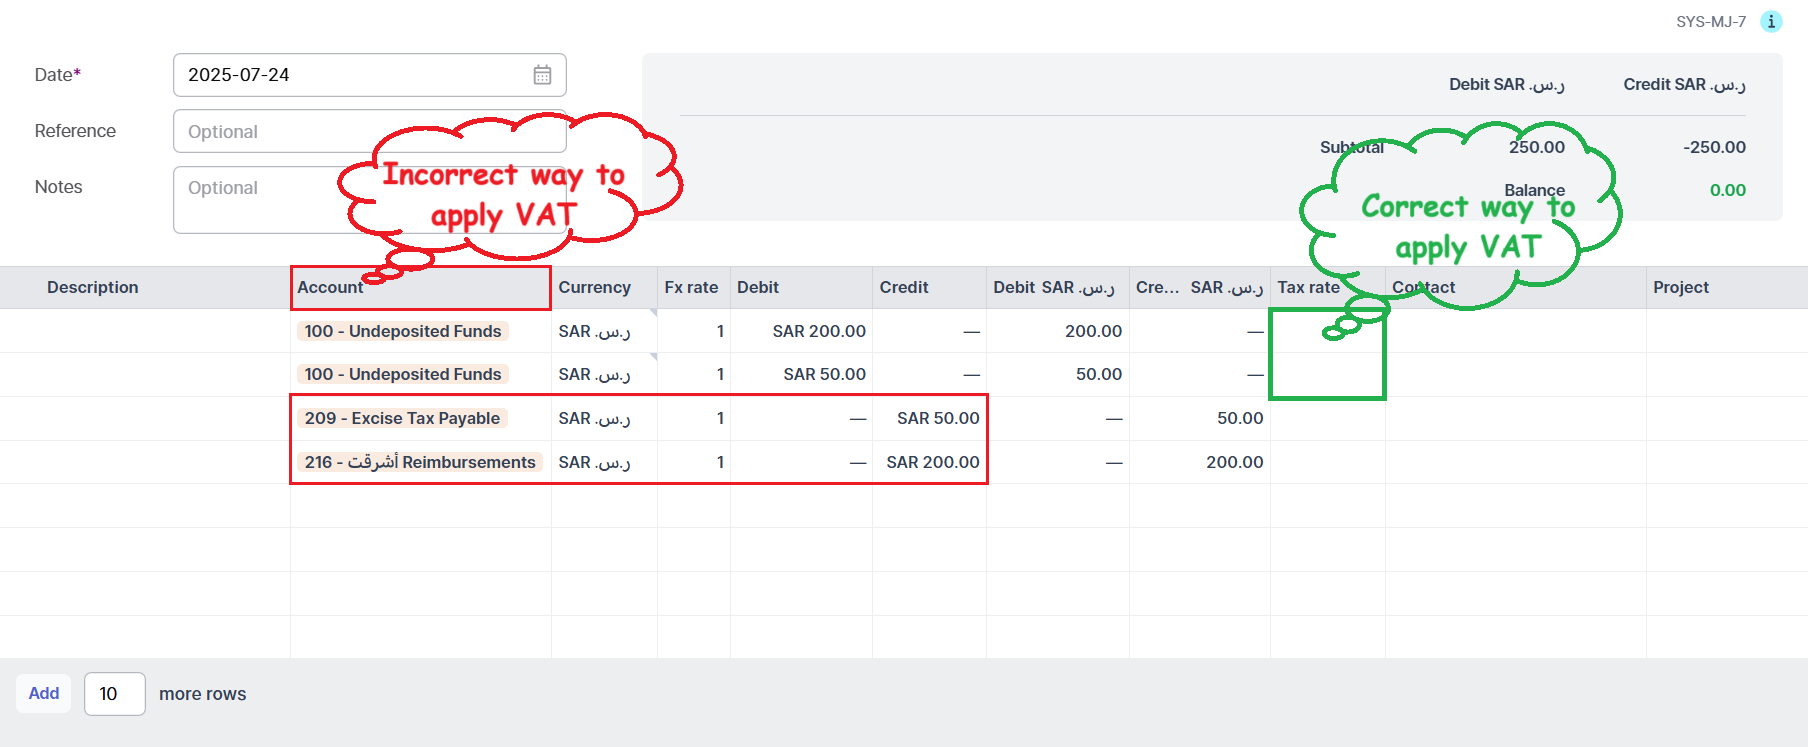Select second row Tax rate cell
The width and height of the screenshot is (1808, 747).
point(1327,374)
